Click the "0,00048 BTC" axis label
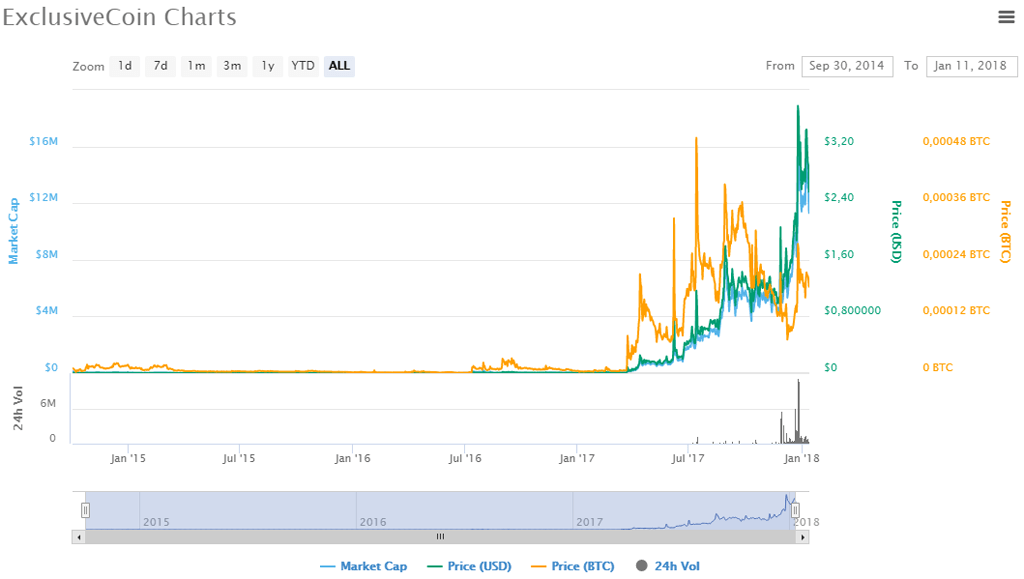 click(x=956, y=141)
